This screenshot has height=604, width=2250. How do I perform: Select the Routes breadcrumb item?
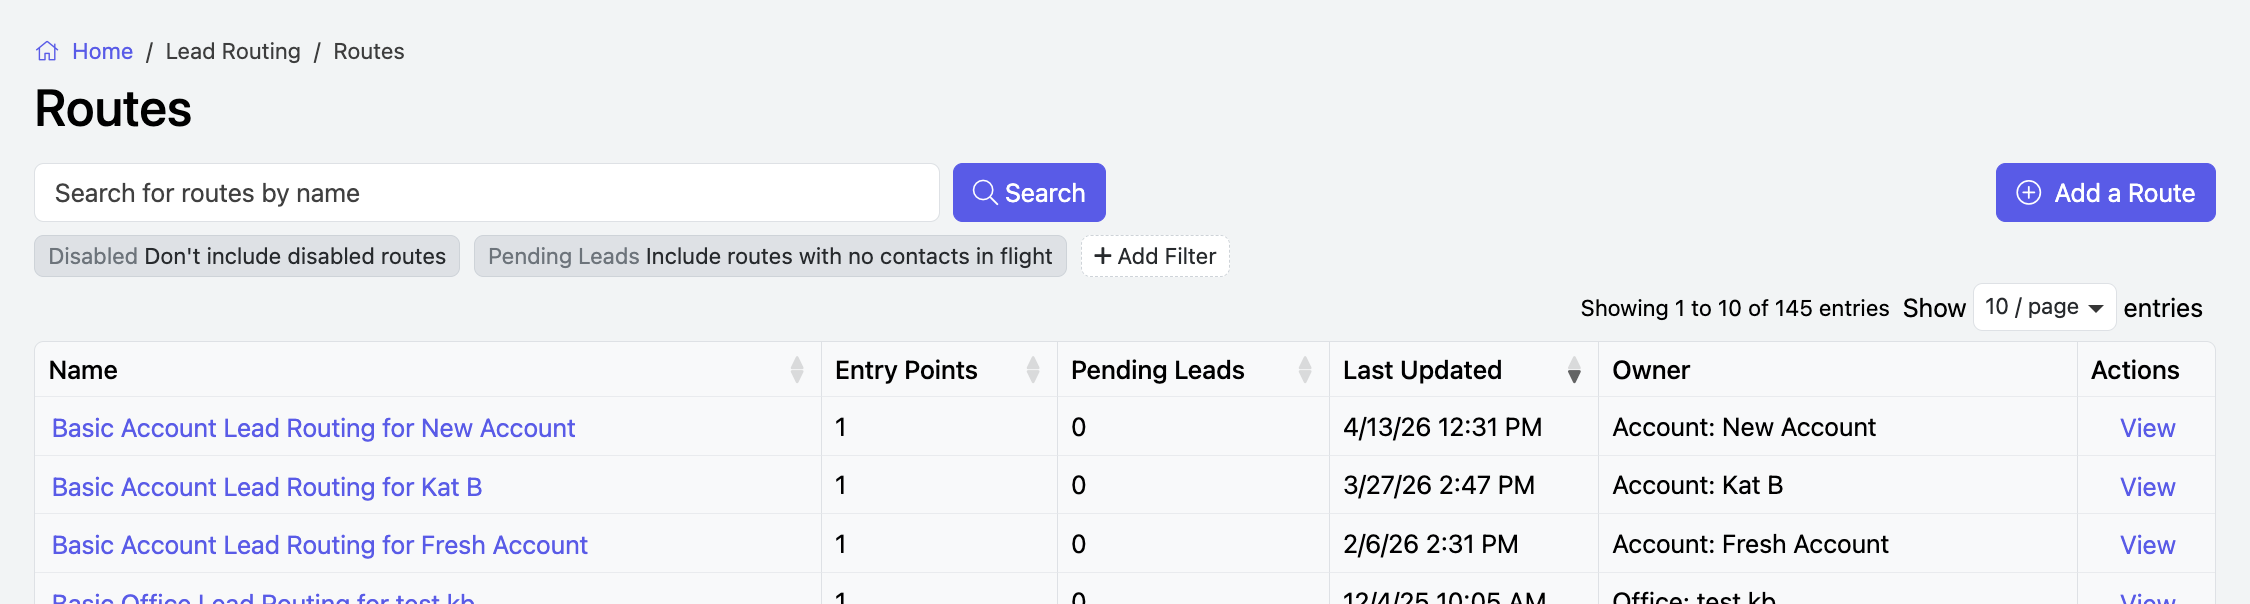pos(368,51)
